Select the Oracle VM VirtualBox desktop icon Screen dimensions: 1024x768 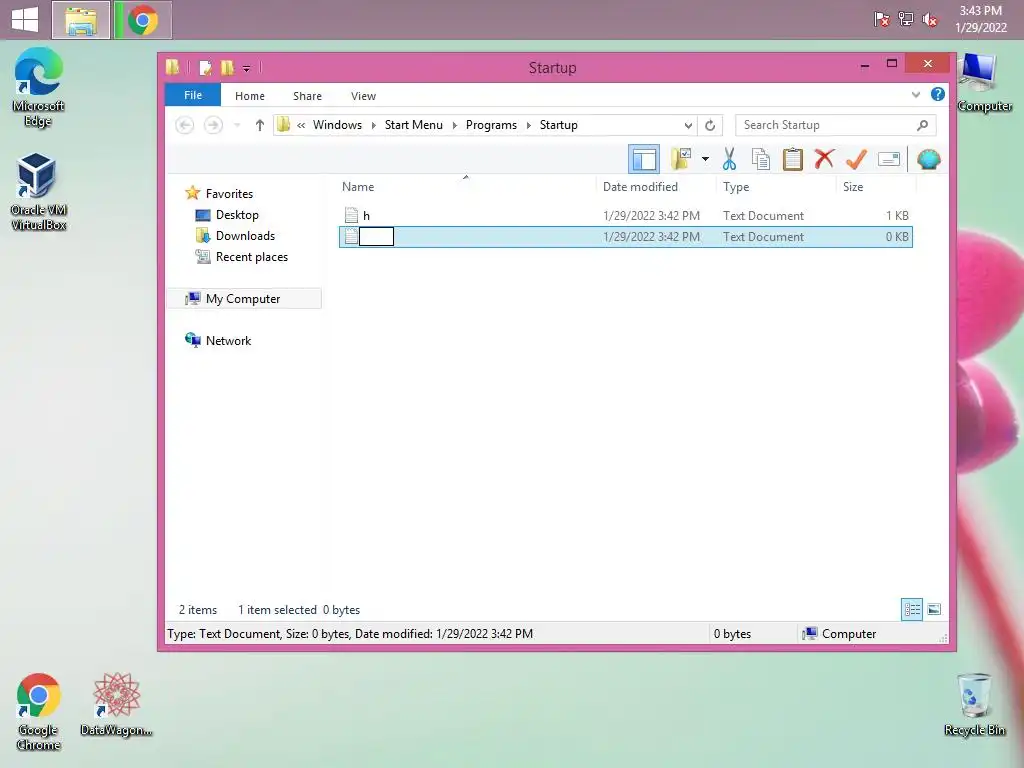click(x=38, y=191)
